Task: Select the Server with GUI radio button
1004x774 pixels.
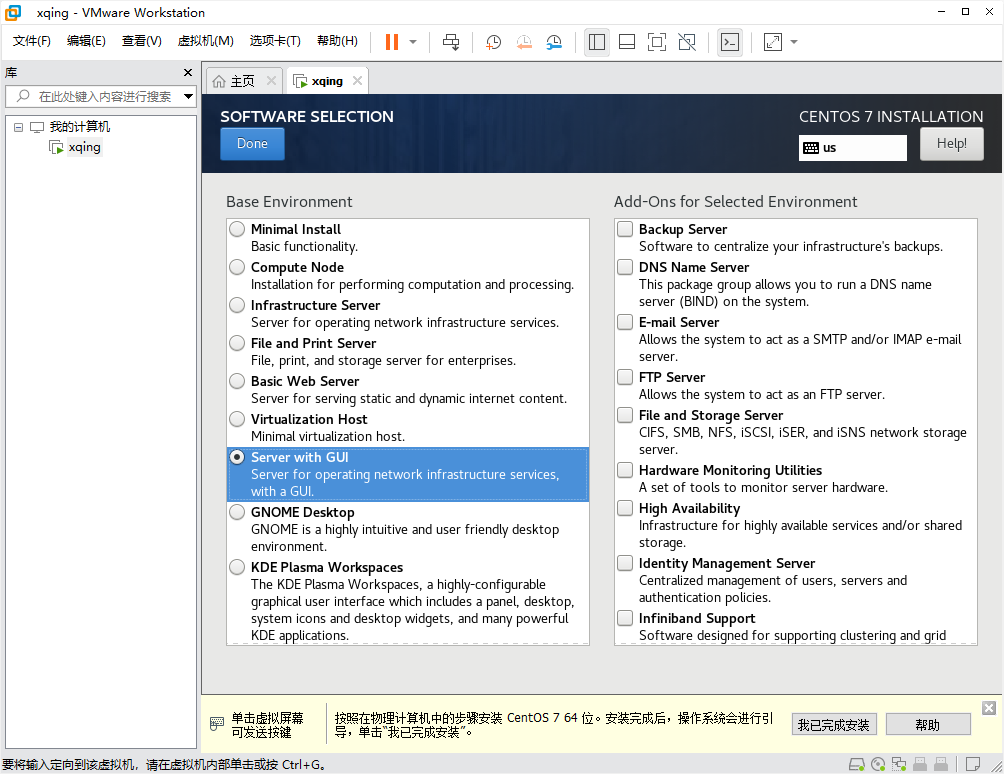Action: point(237,457)
